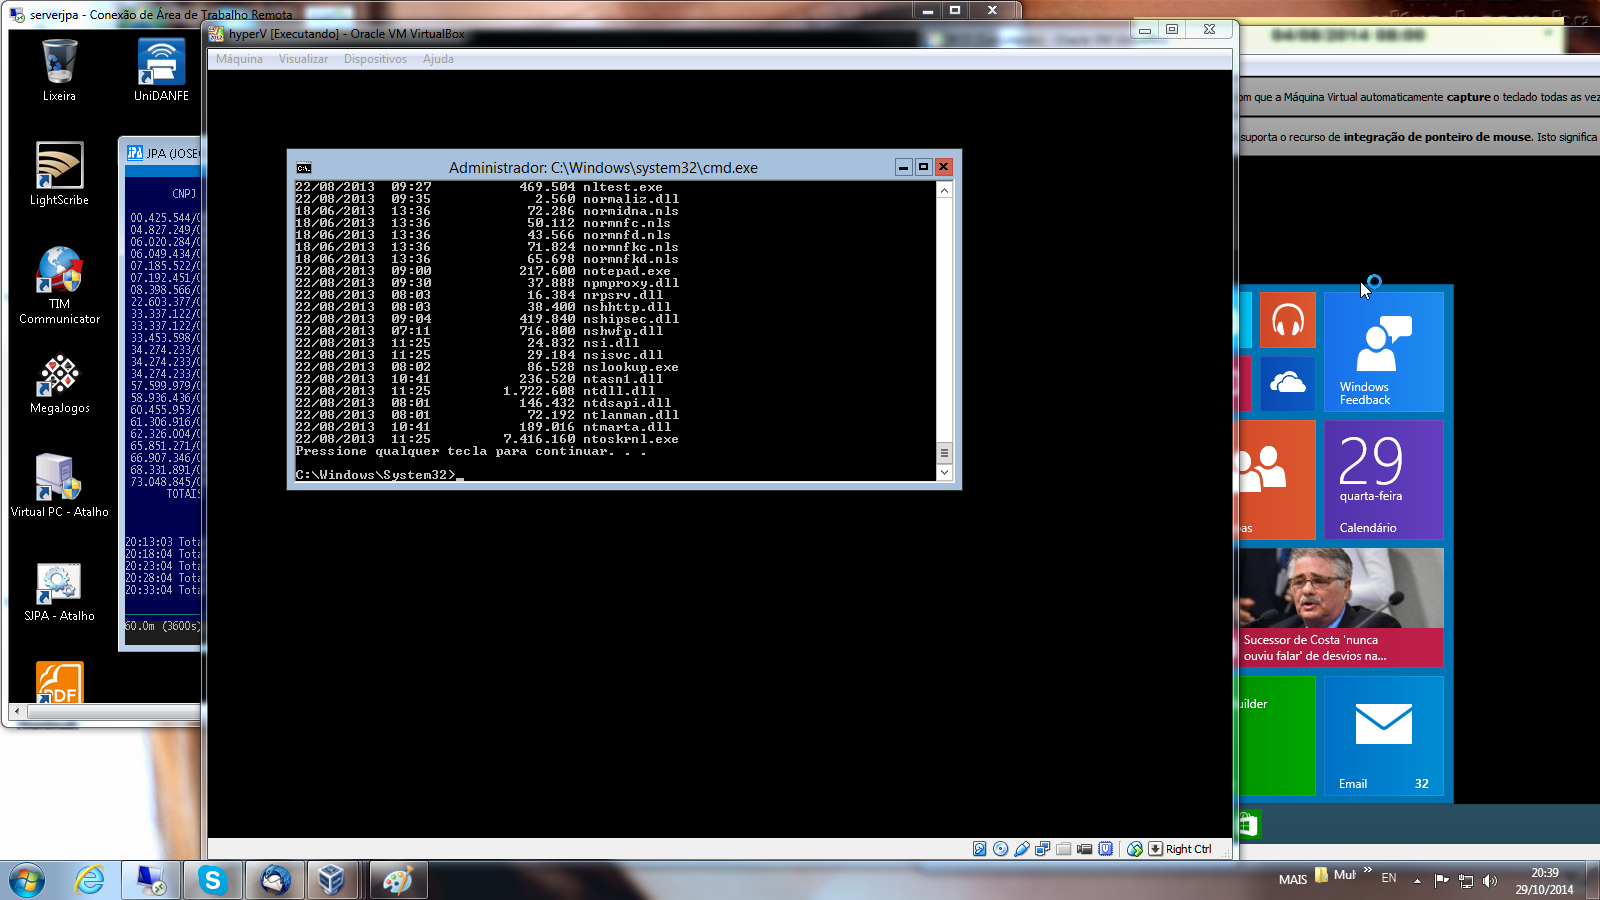The width and height of the screenshot is (1600, 900).
Task: Click the Foxit PDF desktop shortcut icon
Action: [x=59, y=683]
